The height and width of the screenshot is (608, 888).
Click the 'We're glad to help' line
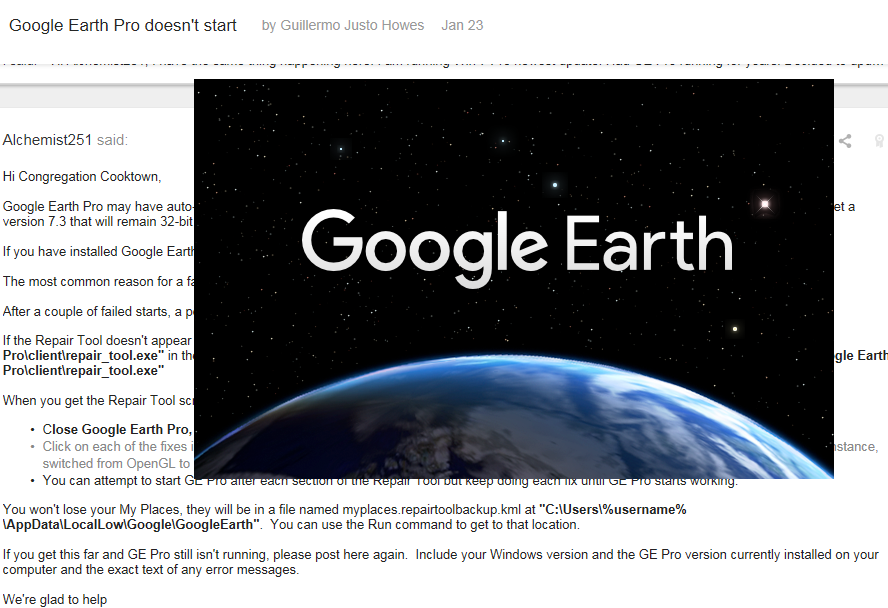tap(55, 600)
